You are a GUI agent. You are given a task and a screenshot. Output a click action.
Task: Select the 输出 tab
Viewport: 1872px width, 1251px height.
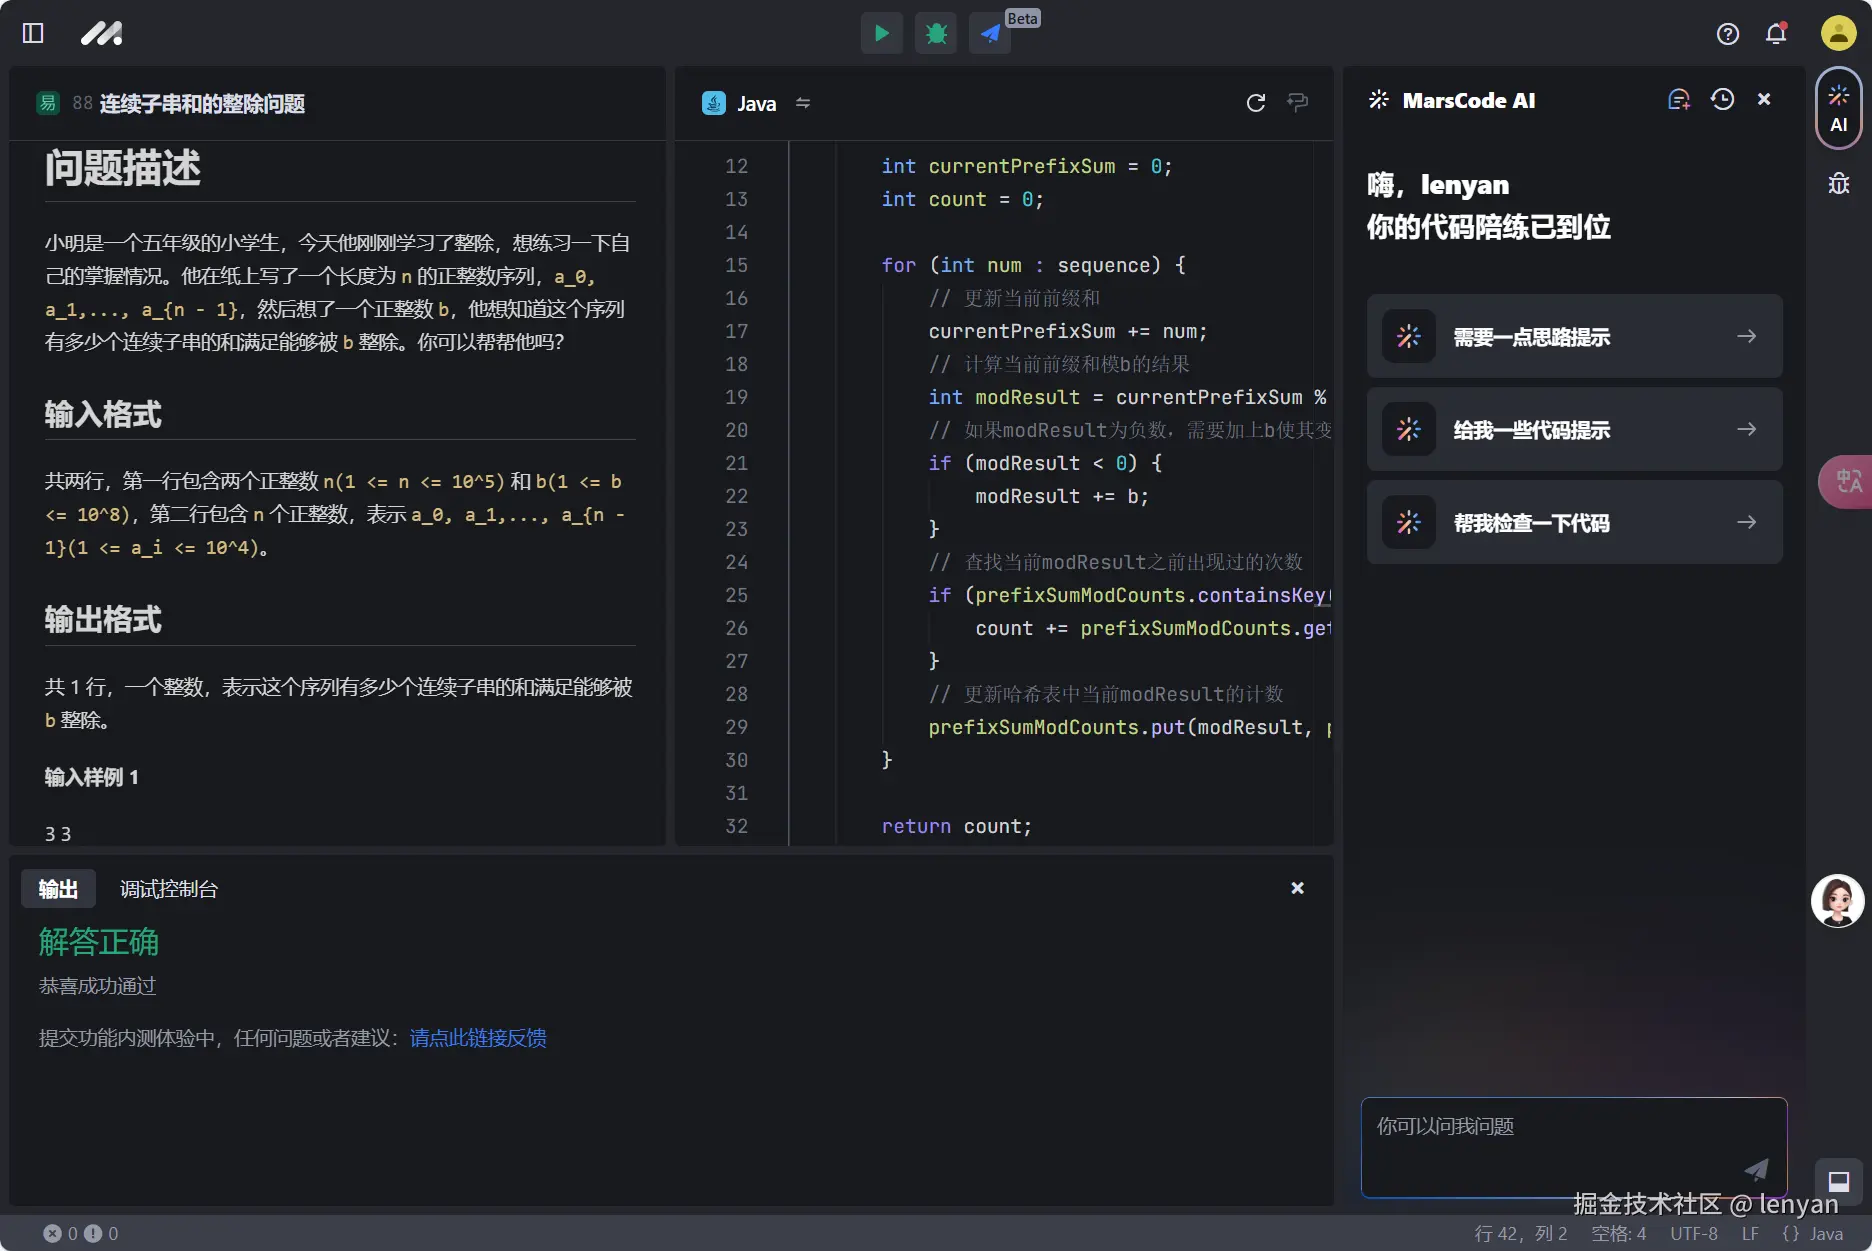(58, 889)
